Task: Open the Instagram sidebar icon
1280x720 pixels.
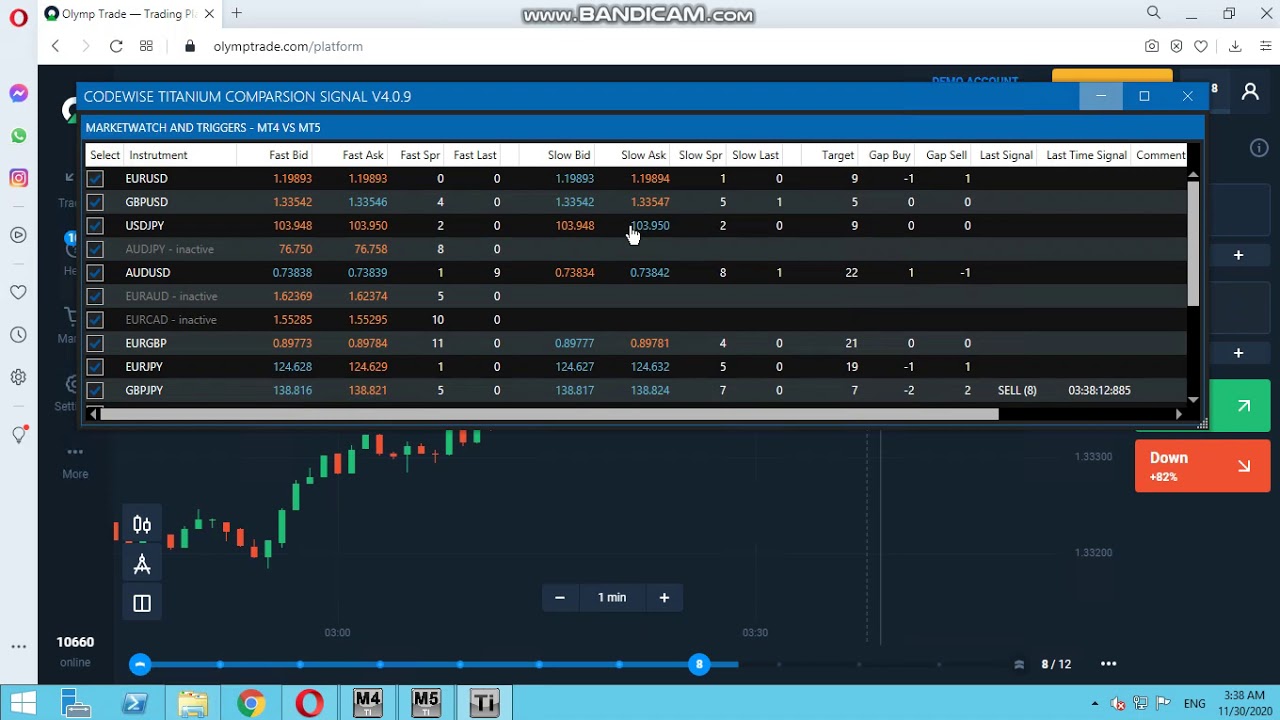Action: pos(18,178)
